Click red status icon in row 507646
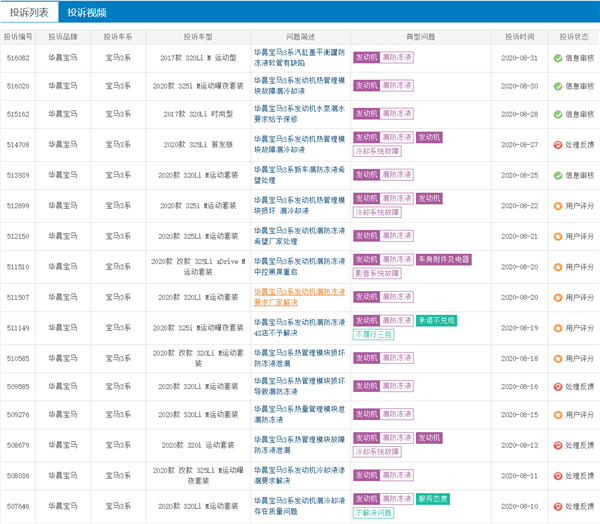 (x=558, y=506)
